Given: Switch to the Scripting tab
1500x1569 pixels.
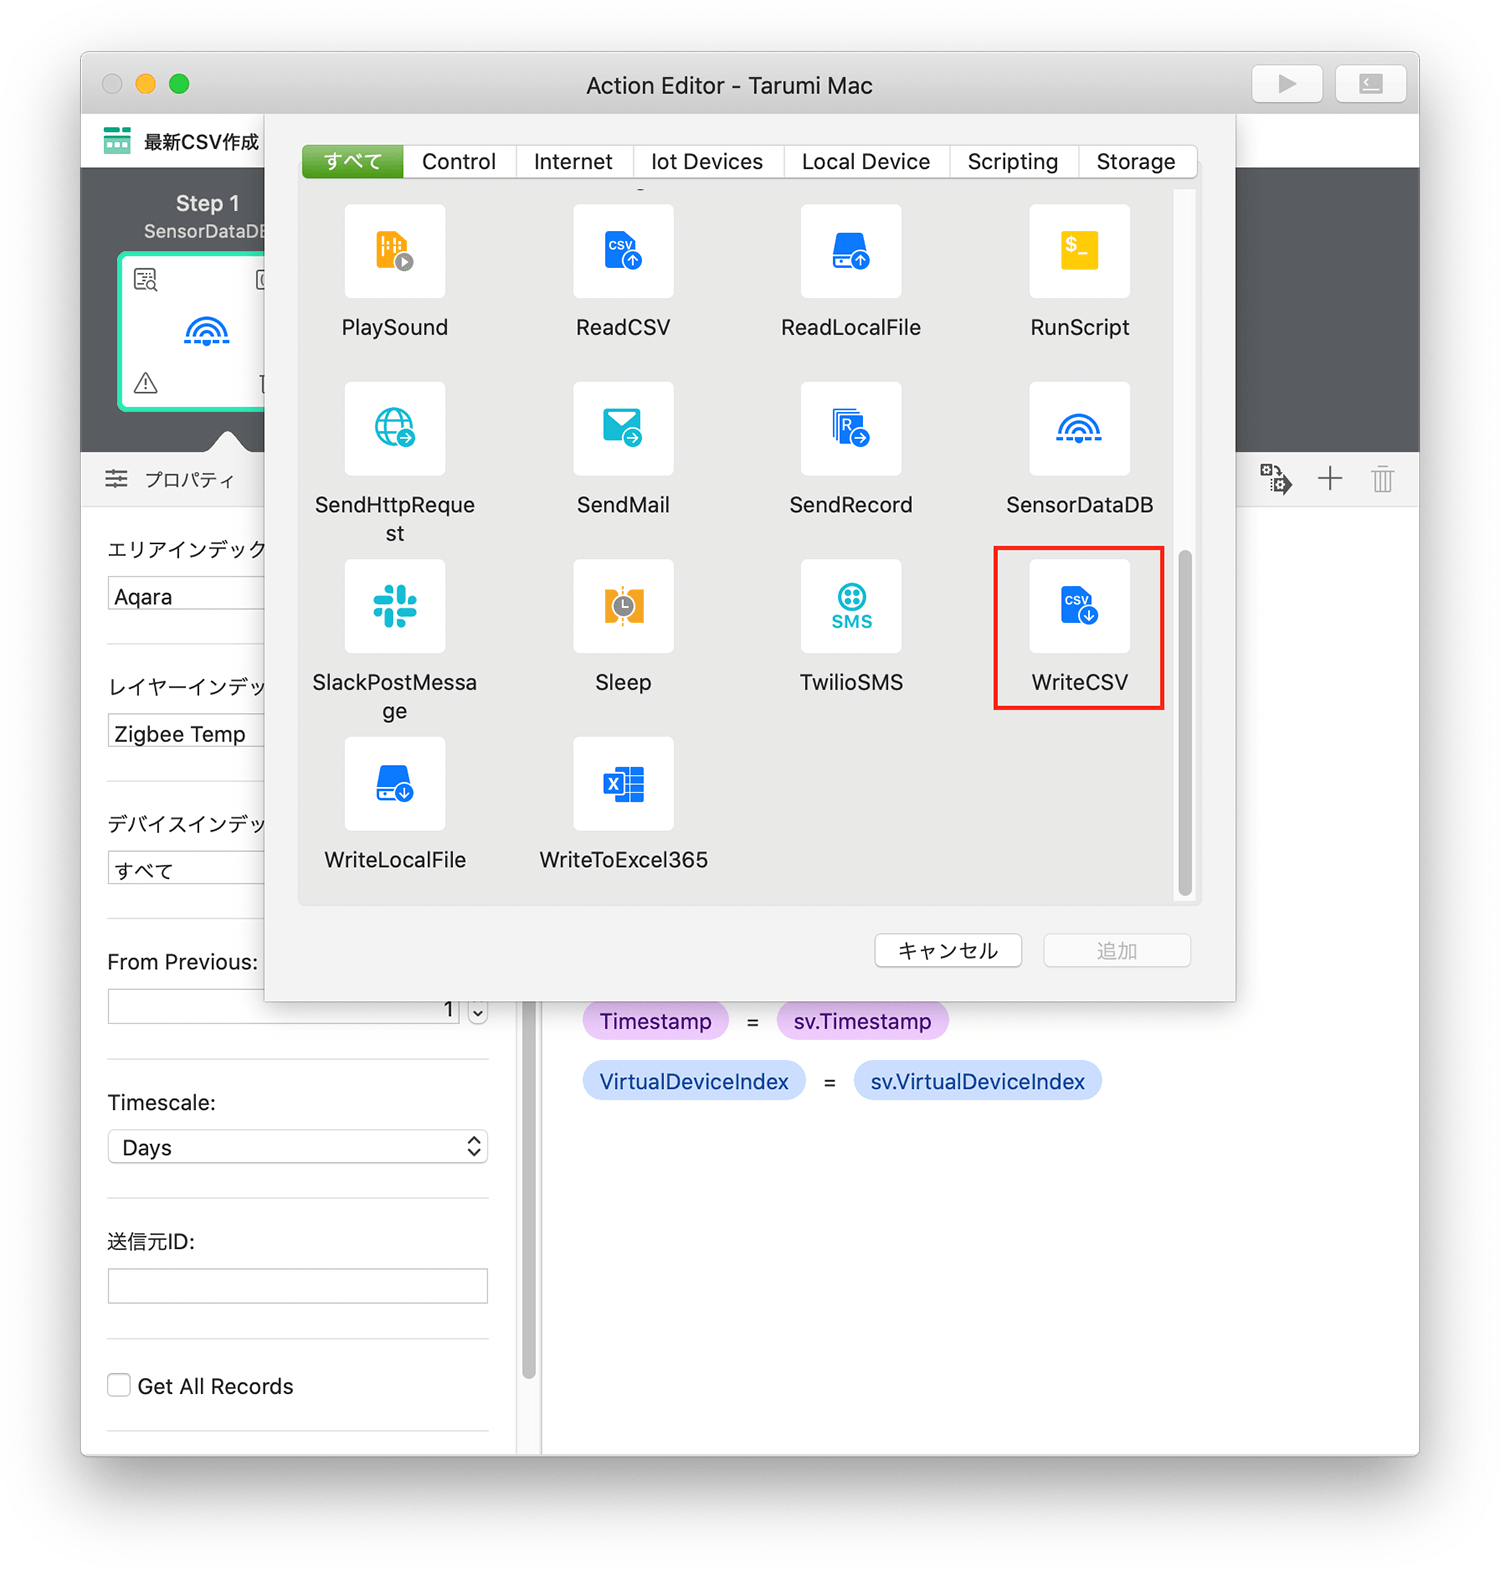Looking at the screenshot, I should pyautogui.click(x=1013, y=162).
